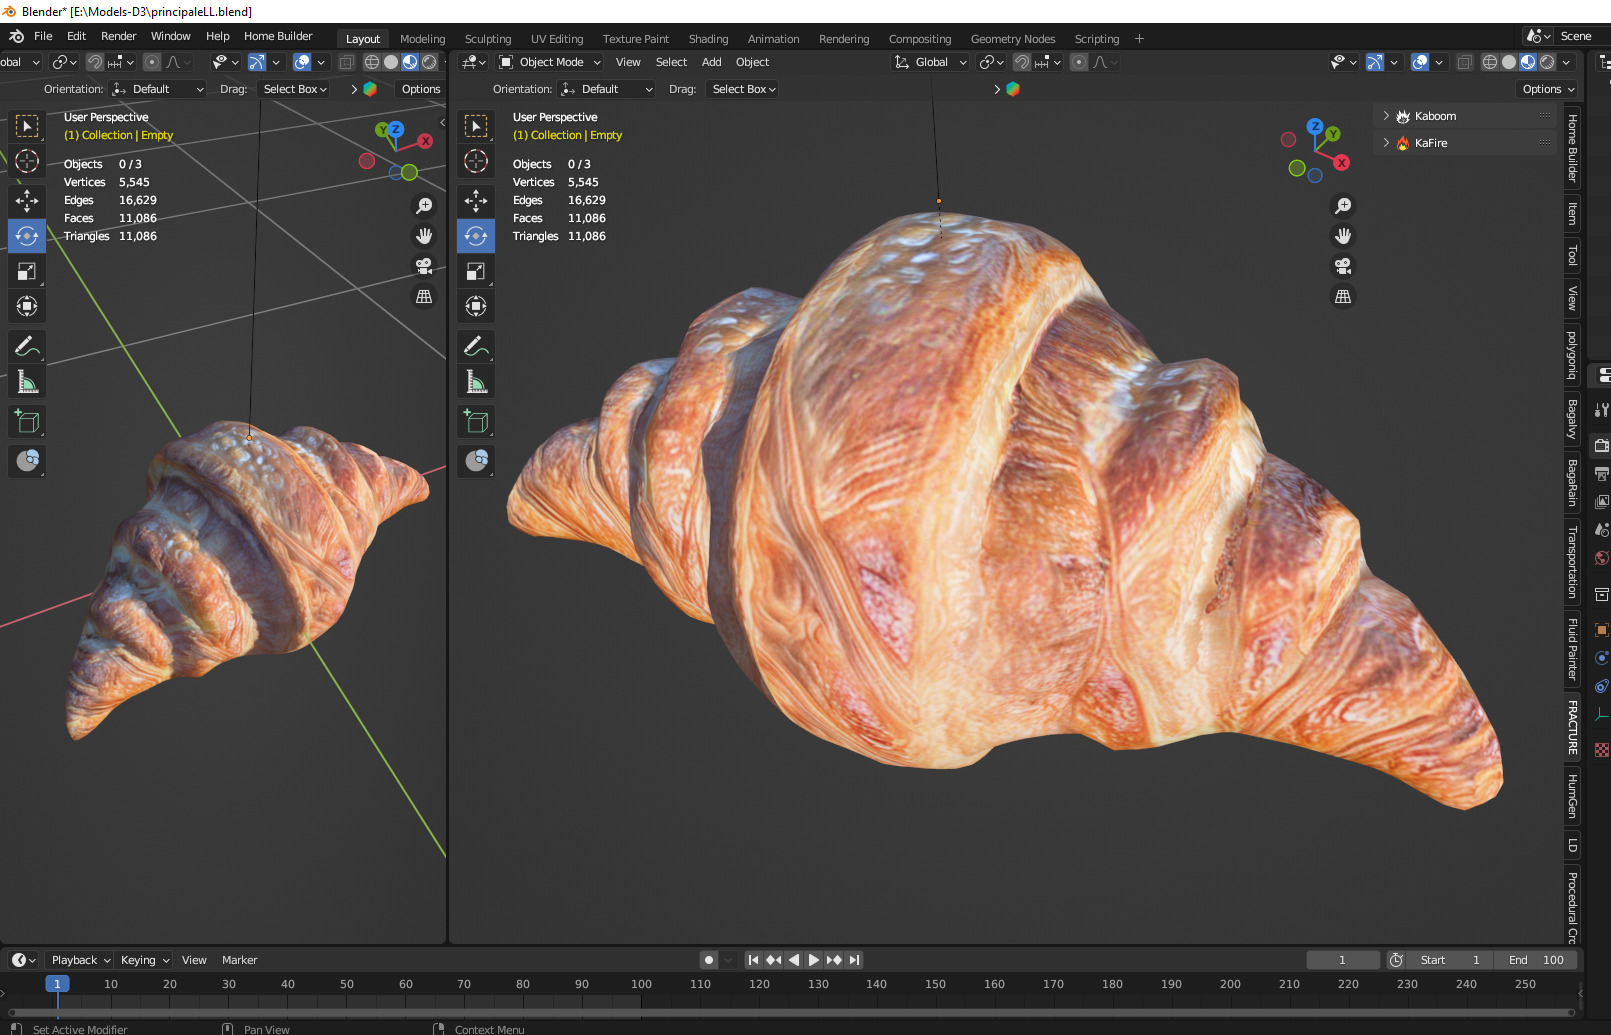Toggle proportional editing in right viewport header
This screenshot has height=1035, width=1611.
tap(1079, 62)
